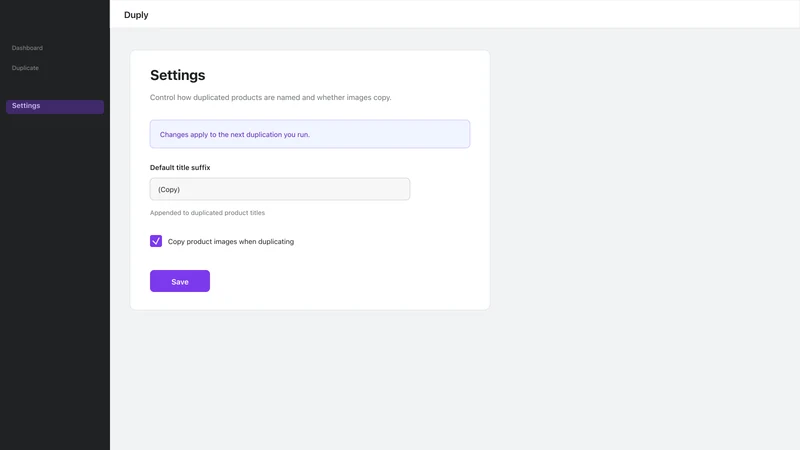Click the word 'suffix' in the field label
The height and width of the screenshot is (450, 800).
[199, 167]
